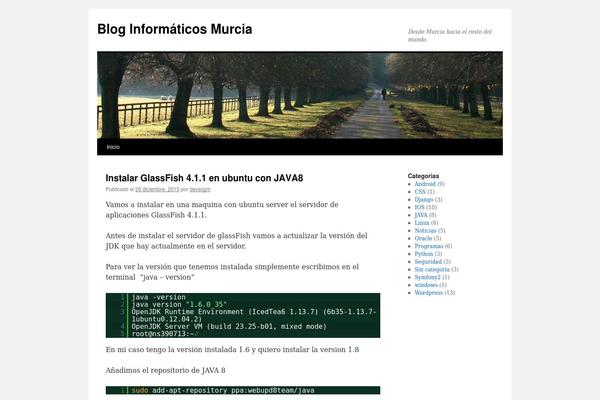Open the Android category
600x400 pixels.
pos(425,184)
